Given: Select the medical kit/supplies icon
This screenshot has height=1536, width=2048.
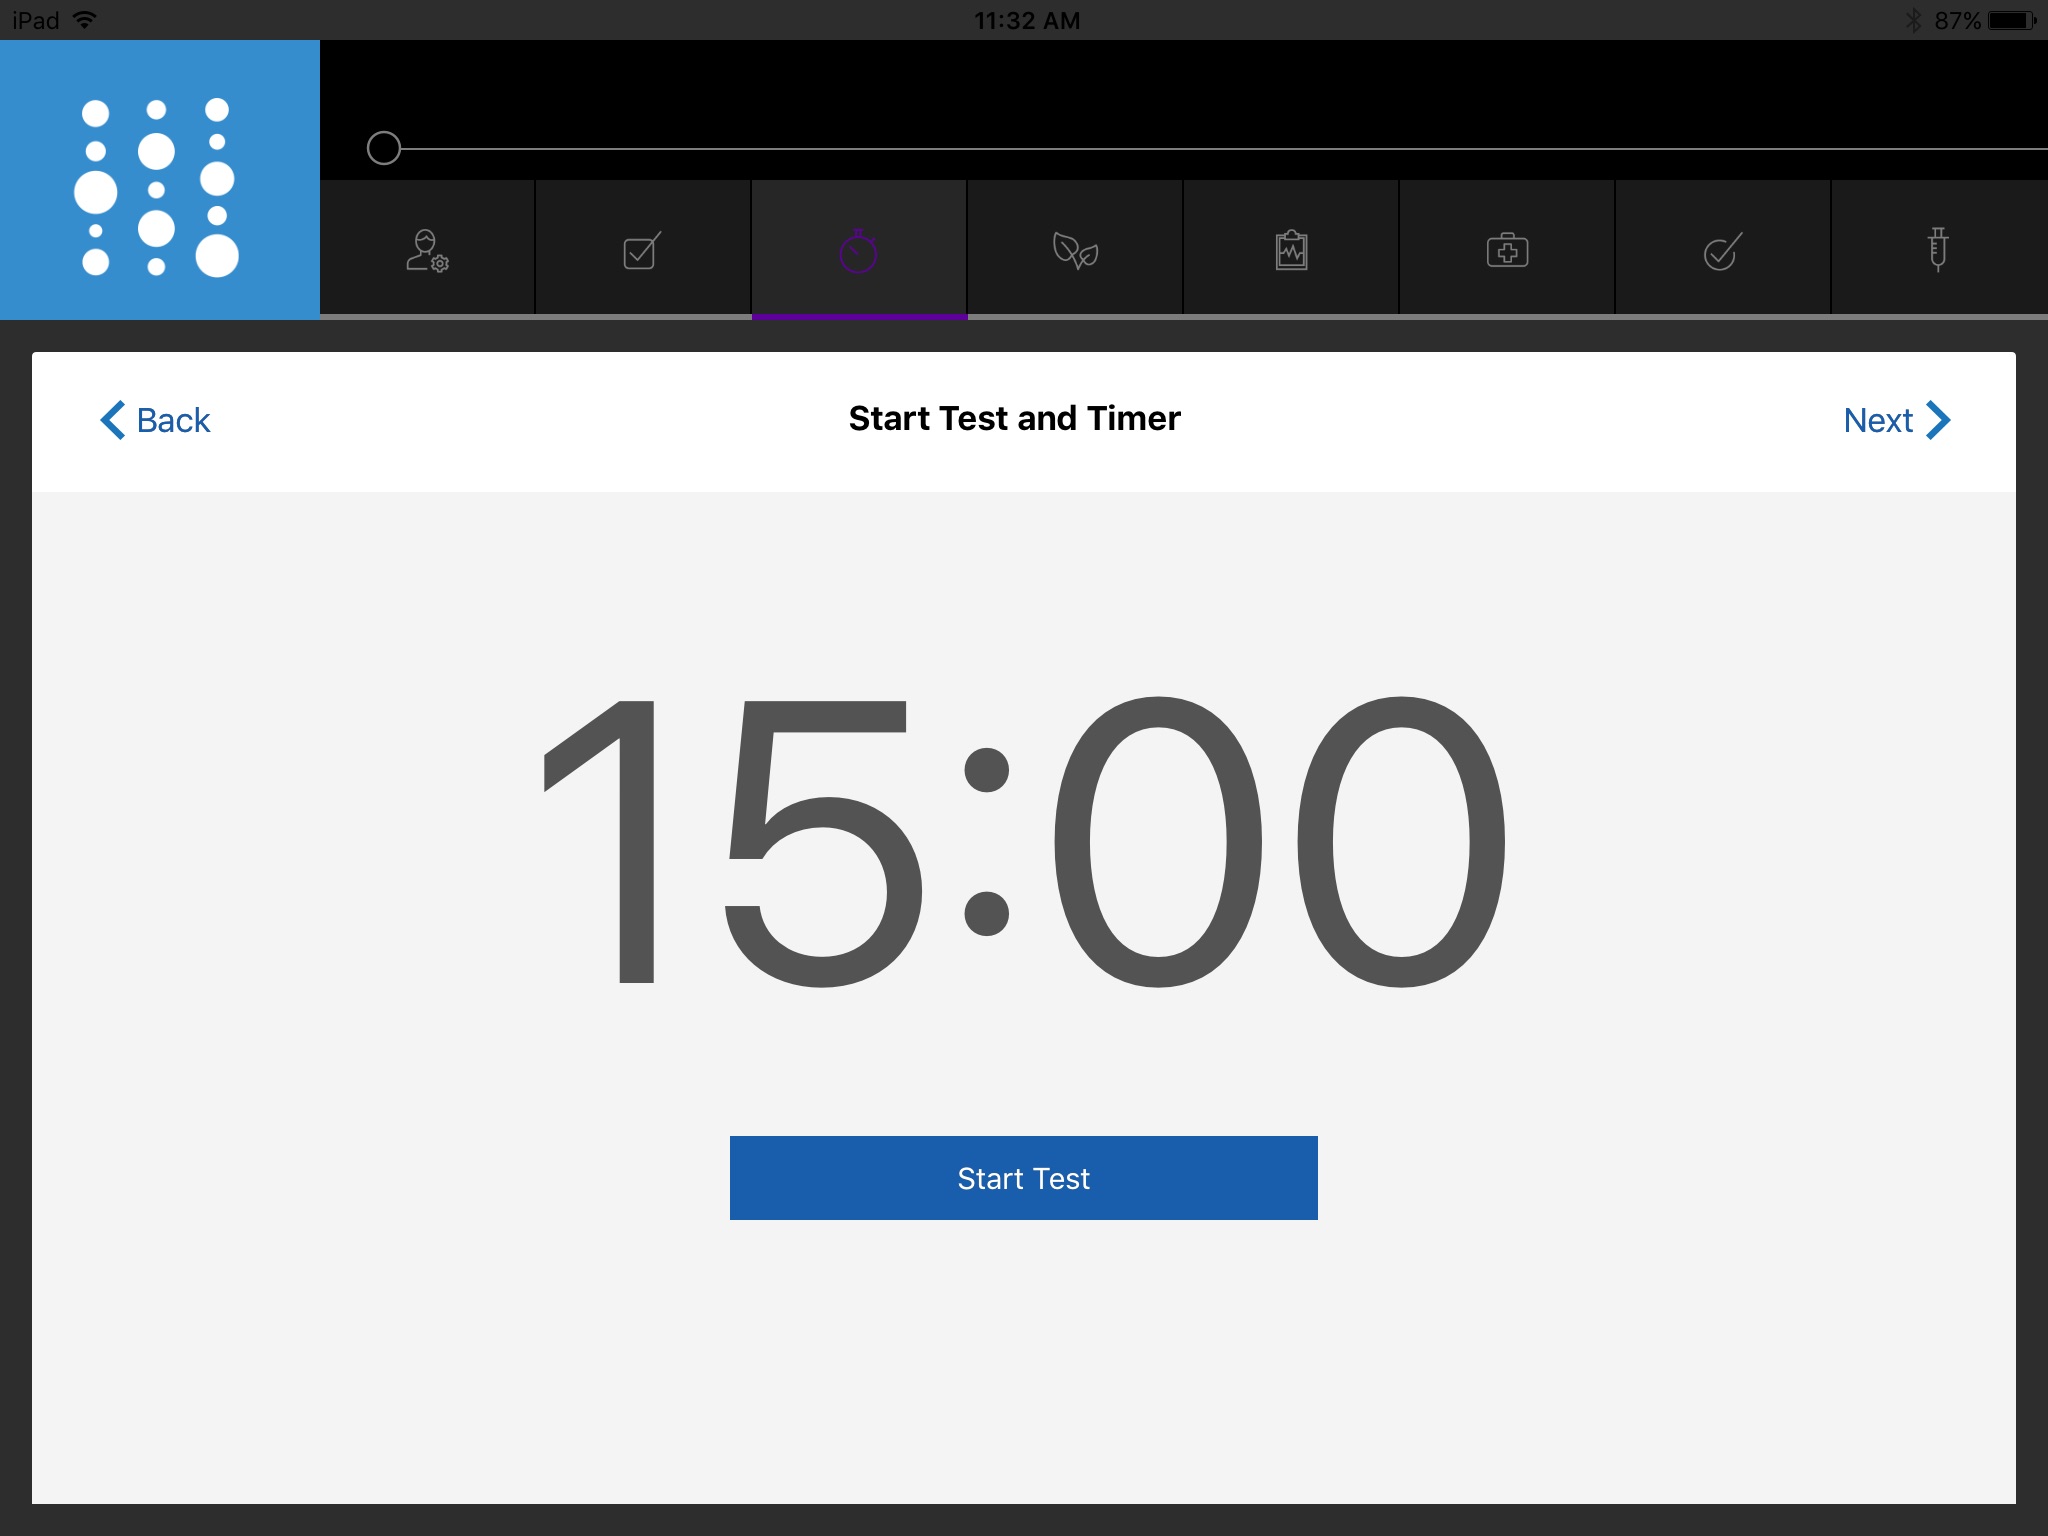Looking at the screenshot, I should point(1508,250).
